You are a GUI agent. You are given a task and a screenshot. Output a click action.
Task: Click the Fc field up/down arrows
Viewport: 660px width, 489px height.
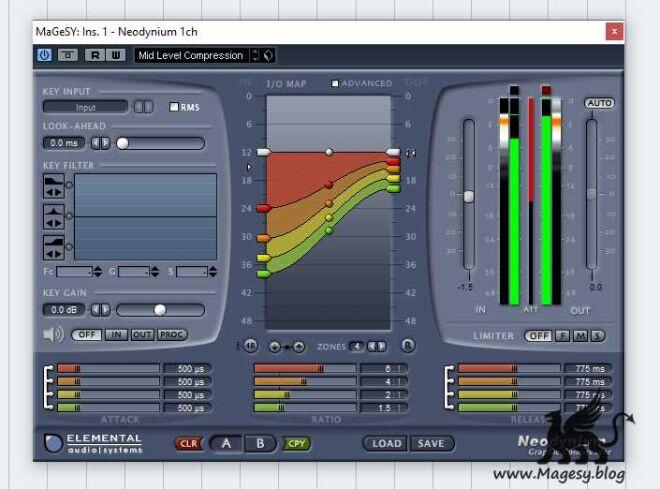(98, 272)
